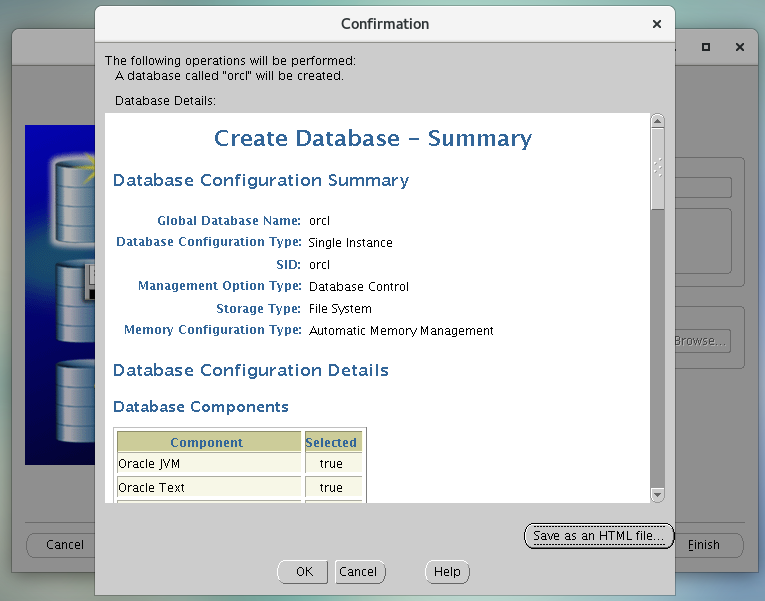Click the 'Management Option Type:' label
This screenshot has width=765, height=601.
(x=220, y=286)
